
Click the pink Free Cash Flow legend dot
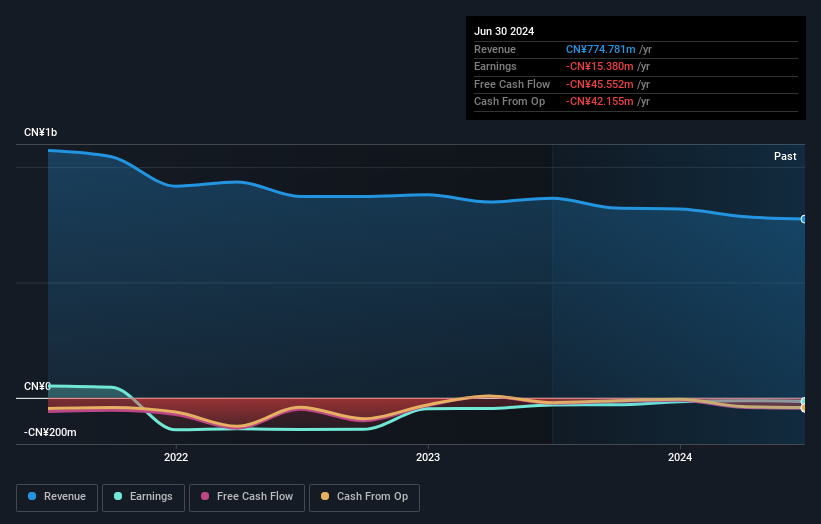205,496
